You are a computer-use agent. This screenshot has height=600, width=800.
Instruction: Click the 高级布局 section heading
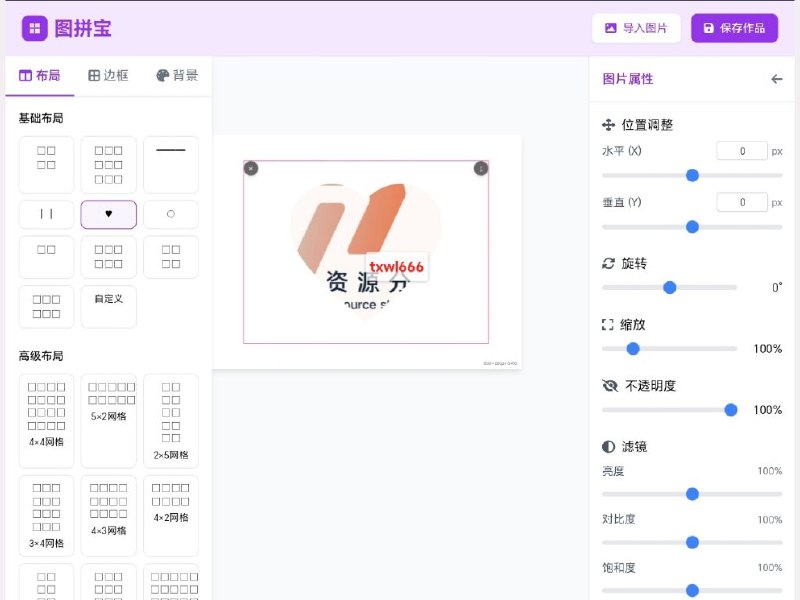41,356
